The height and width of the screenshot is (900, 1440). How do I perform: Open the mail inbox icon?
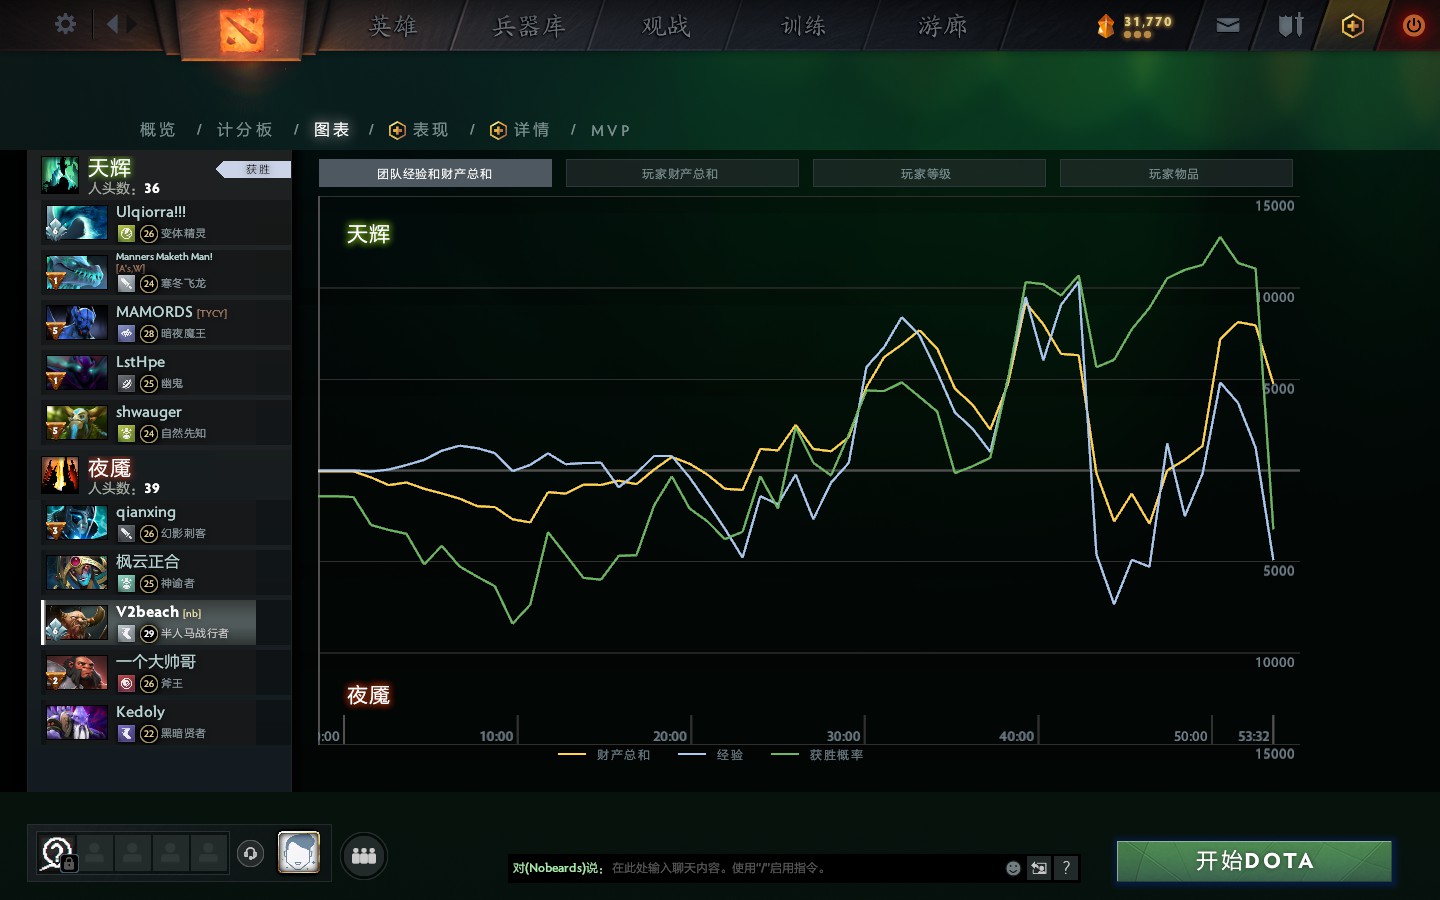click(1228, 25)
